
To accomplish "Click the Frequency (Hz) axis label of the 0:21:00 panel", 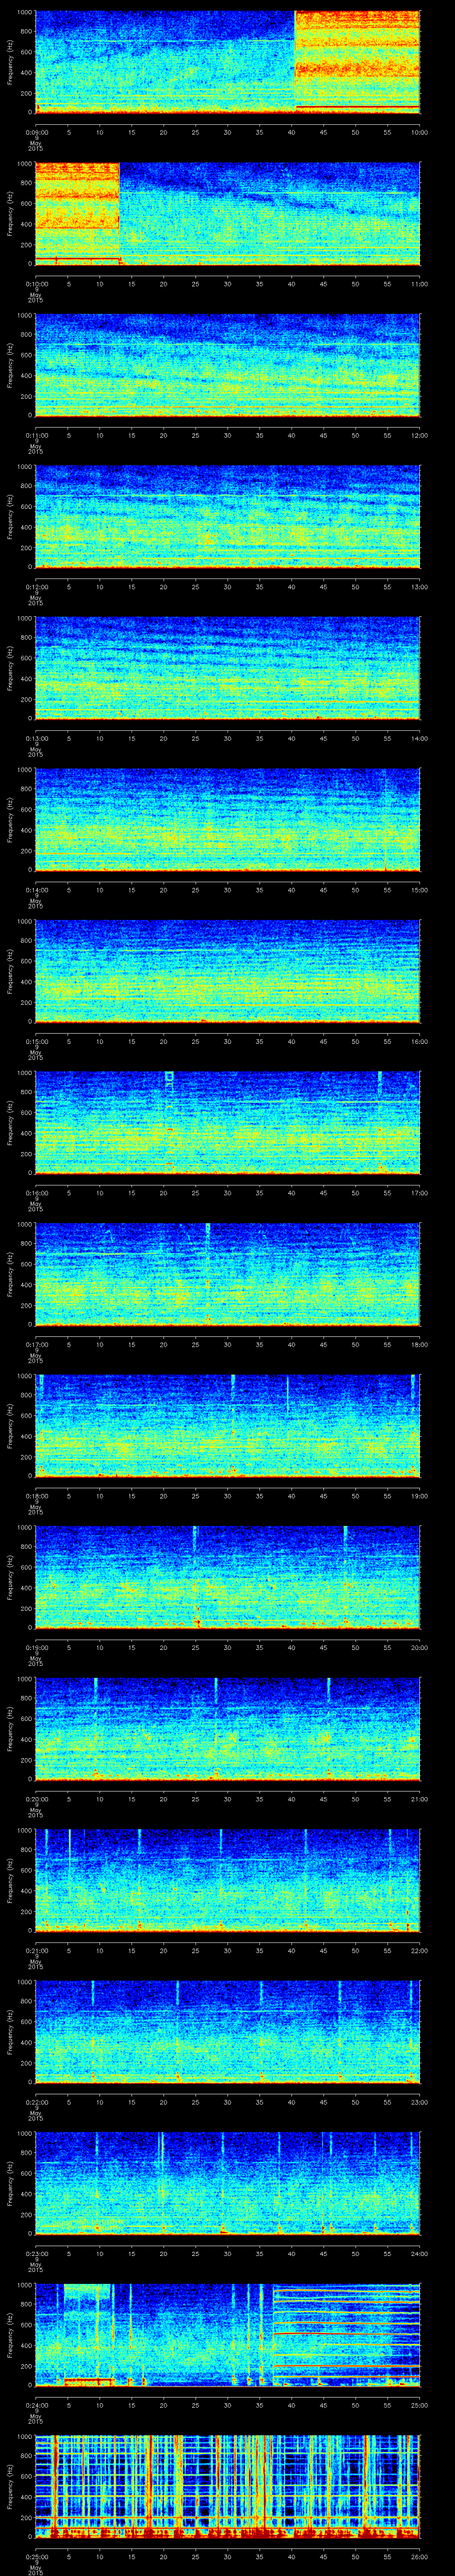I will coord(10,1881).
